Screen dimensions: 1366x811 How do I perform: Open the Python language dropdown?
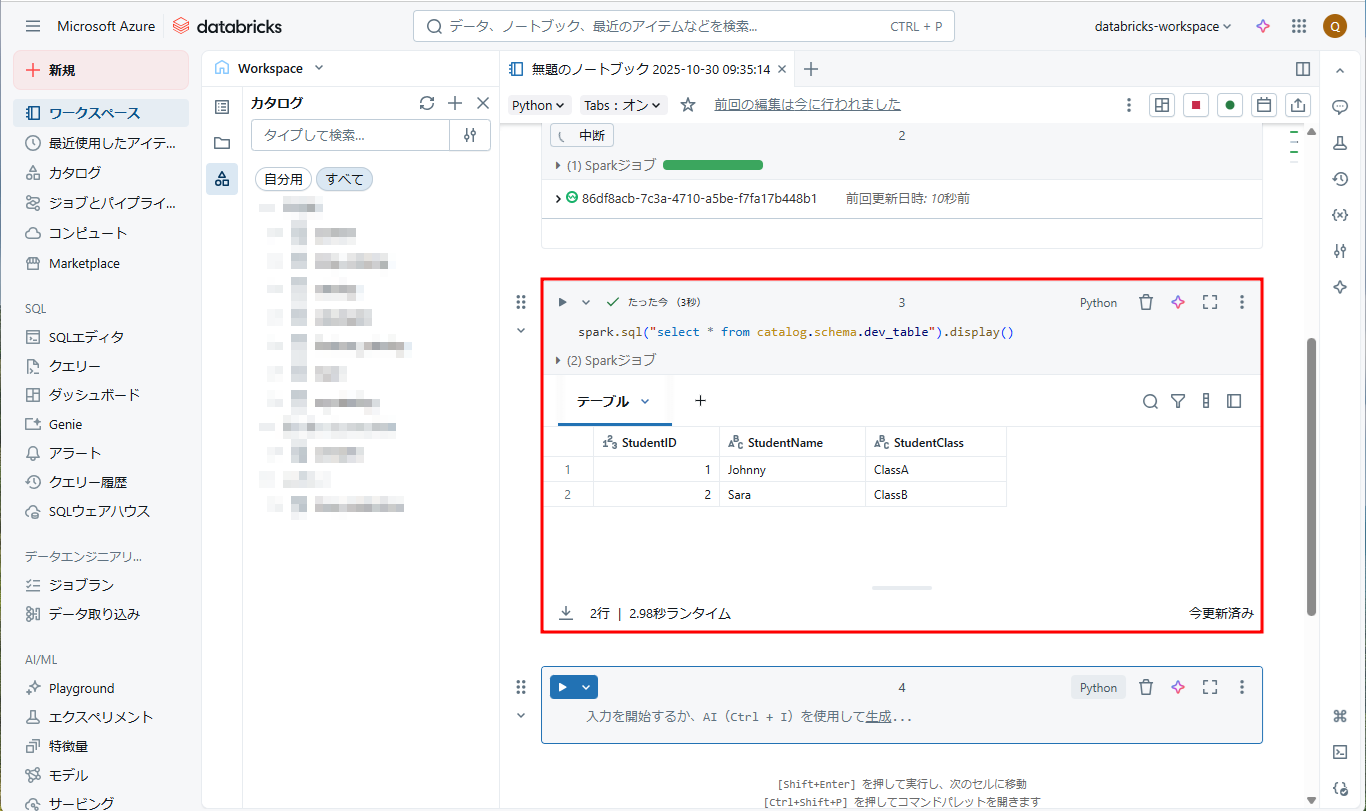tap(539, 105)
